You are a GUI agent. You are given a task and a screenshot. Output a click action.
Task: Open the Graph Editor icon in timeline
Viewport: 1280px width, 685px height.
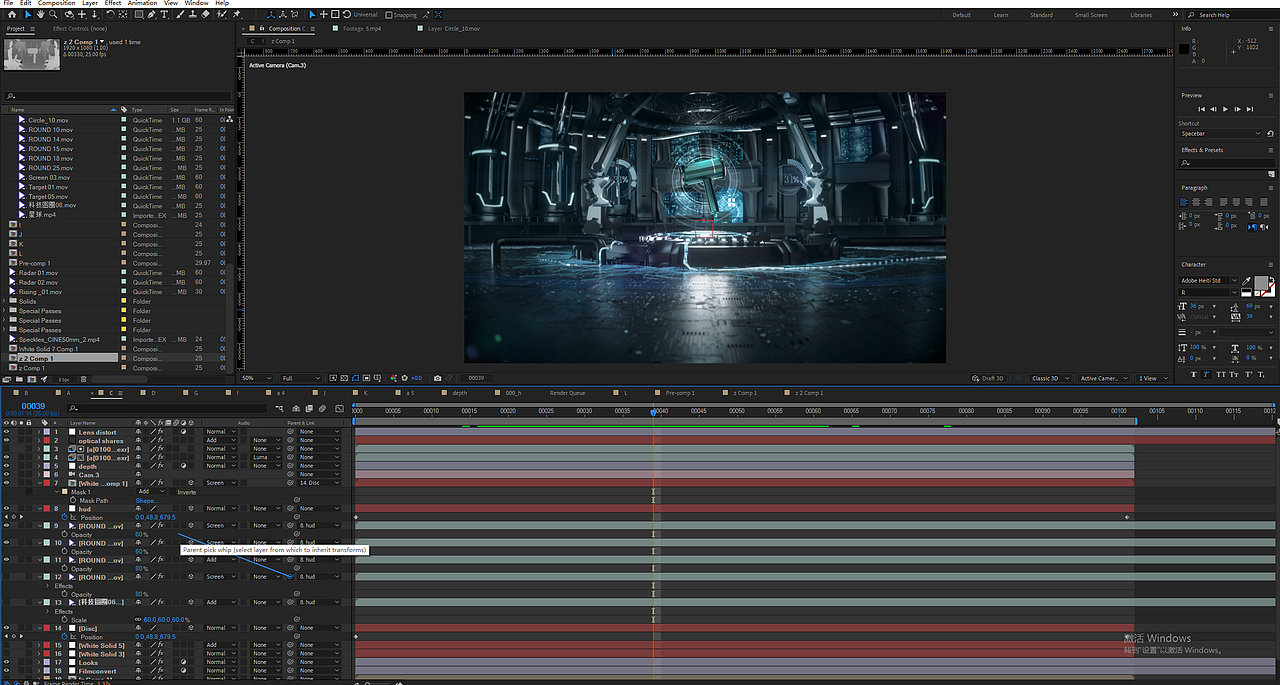(x=339, y=409)
